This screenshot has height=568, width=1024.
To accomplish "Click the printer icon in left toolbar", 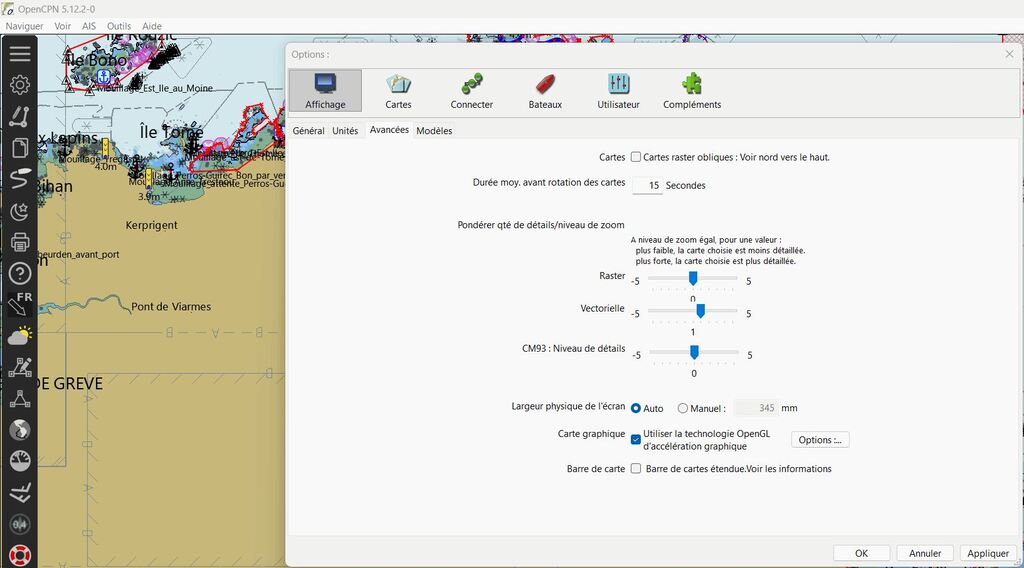I will [19, 242].
